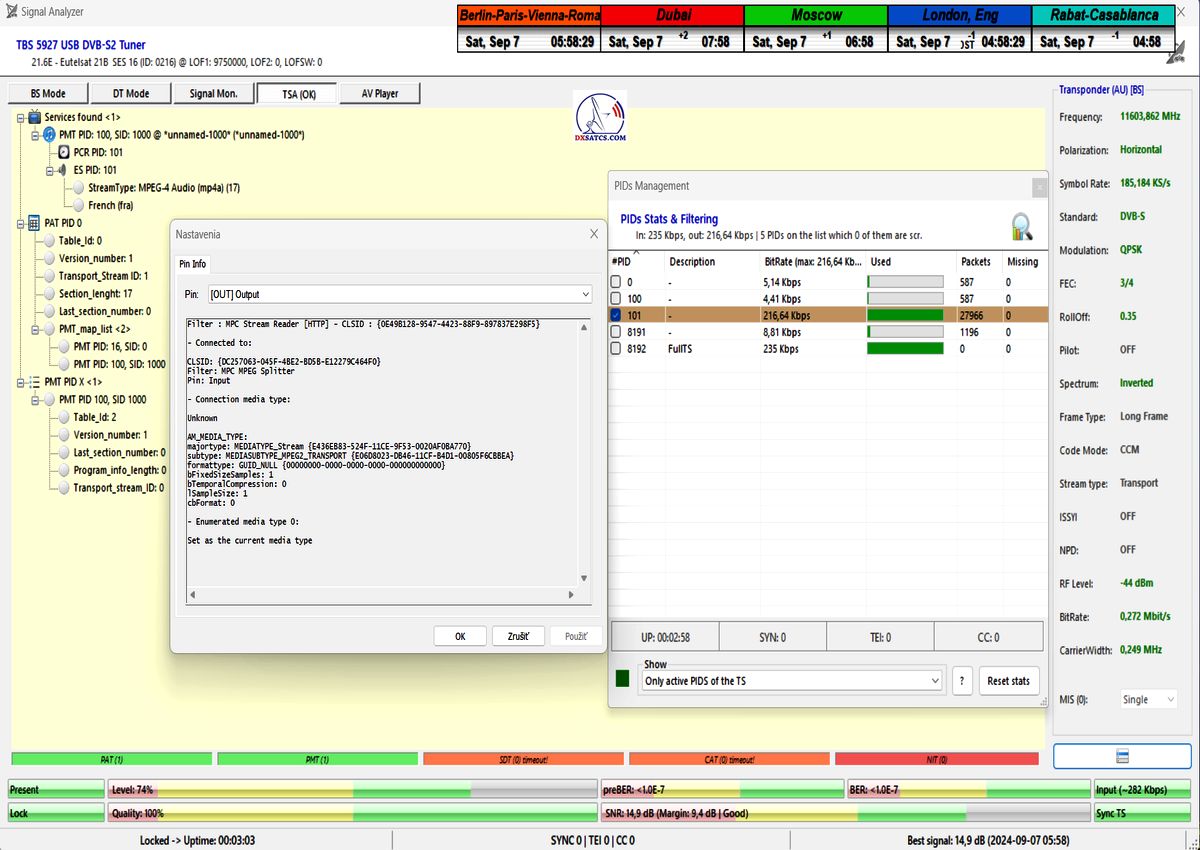Click the table icon next to PAT PID 0
The width and height of the screenshot is (1200, 850).
(34, 224)
